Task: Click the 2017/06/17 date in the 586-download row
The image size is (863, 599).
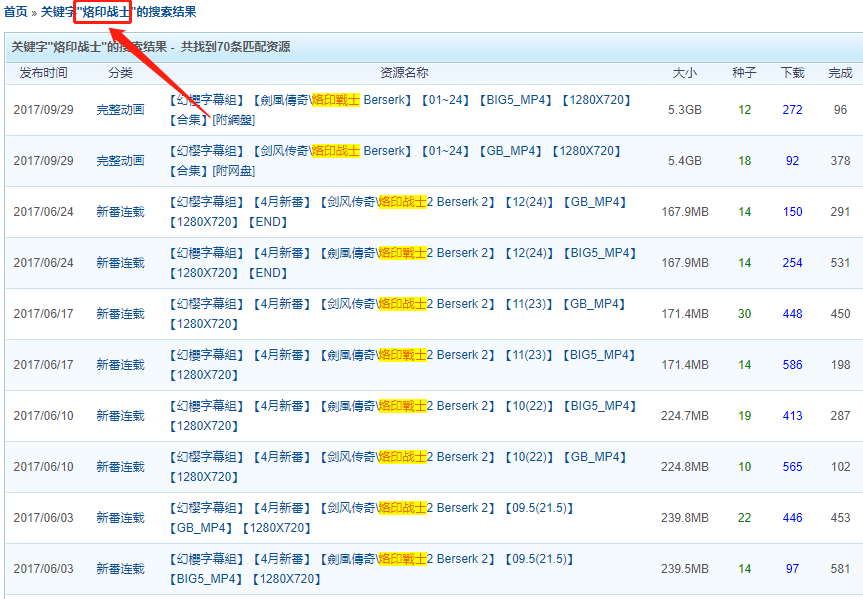Action: coord(43,364)
